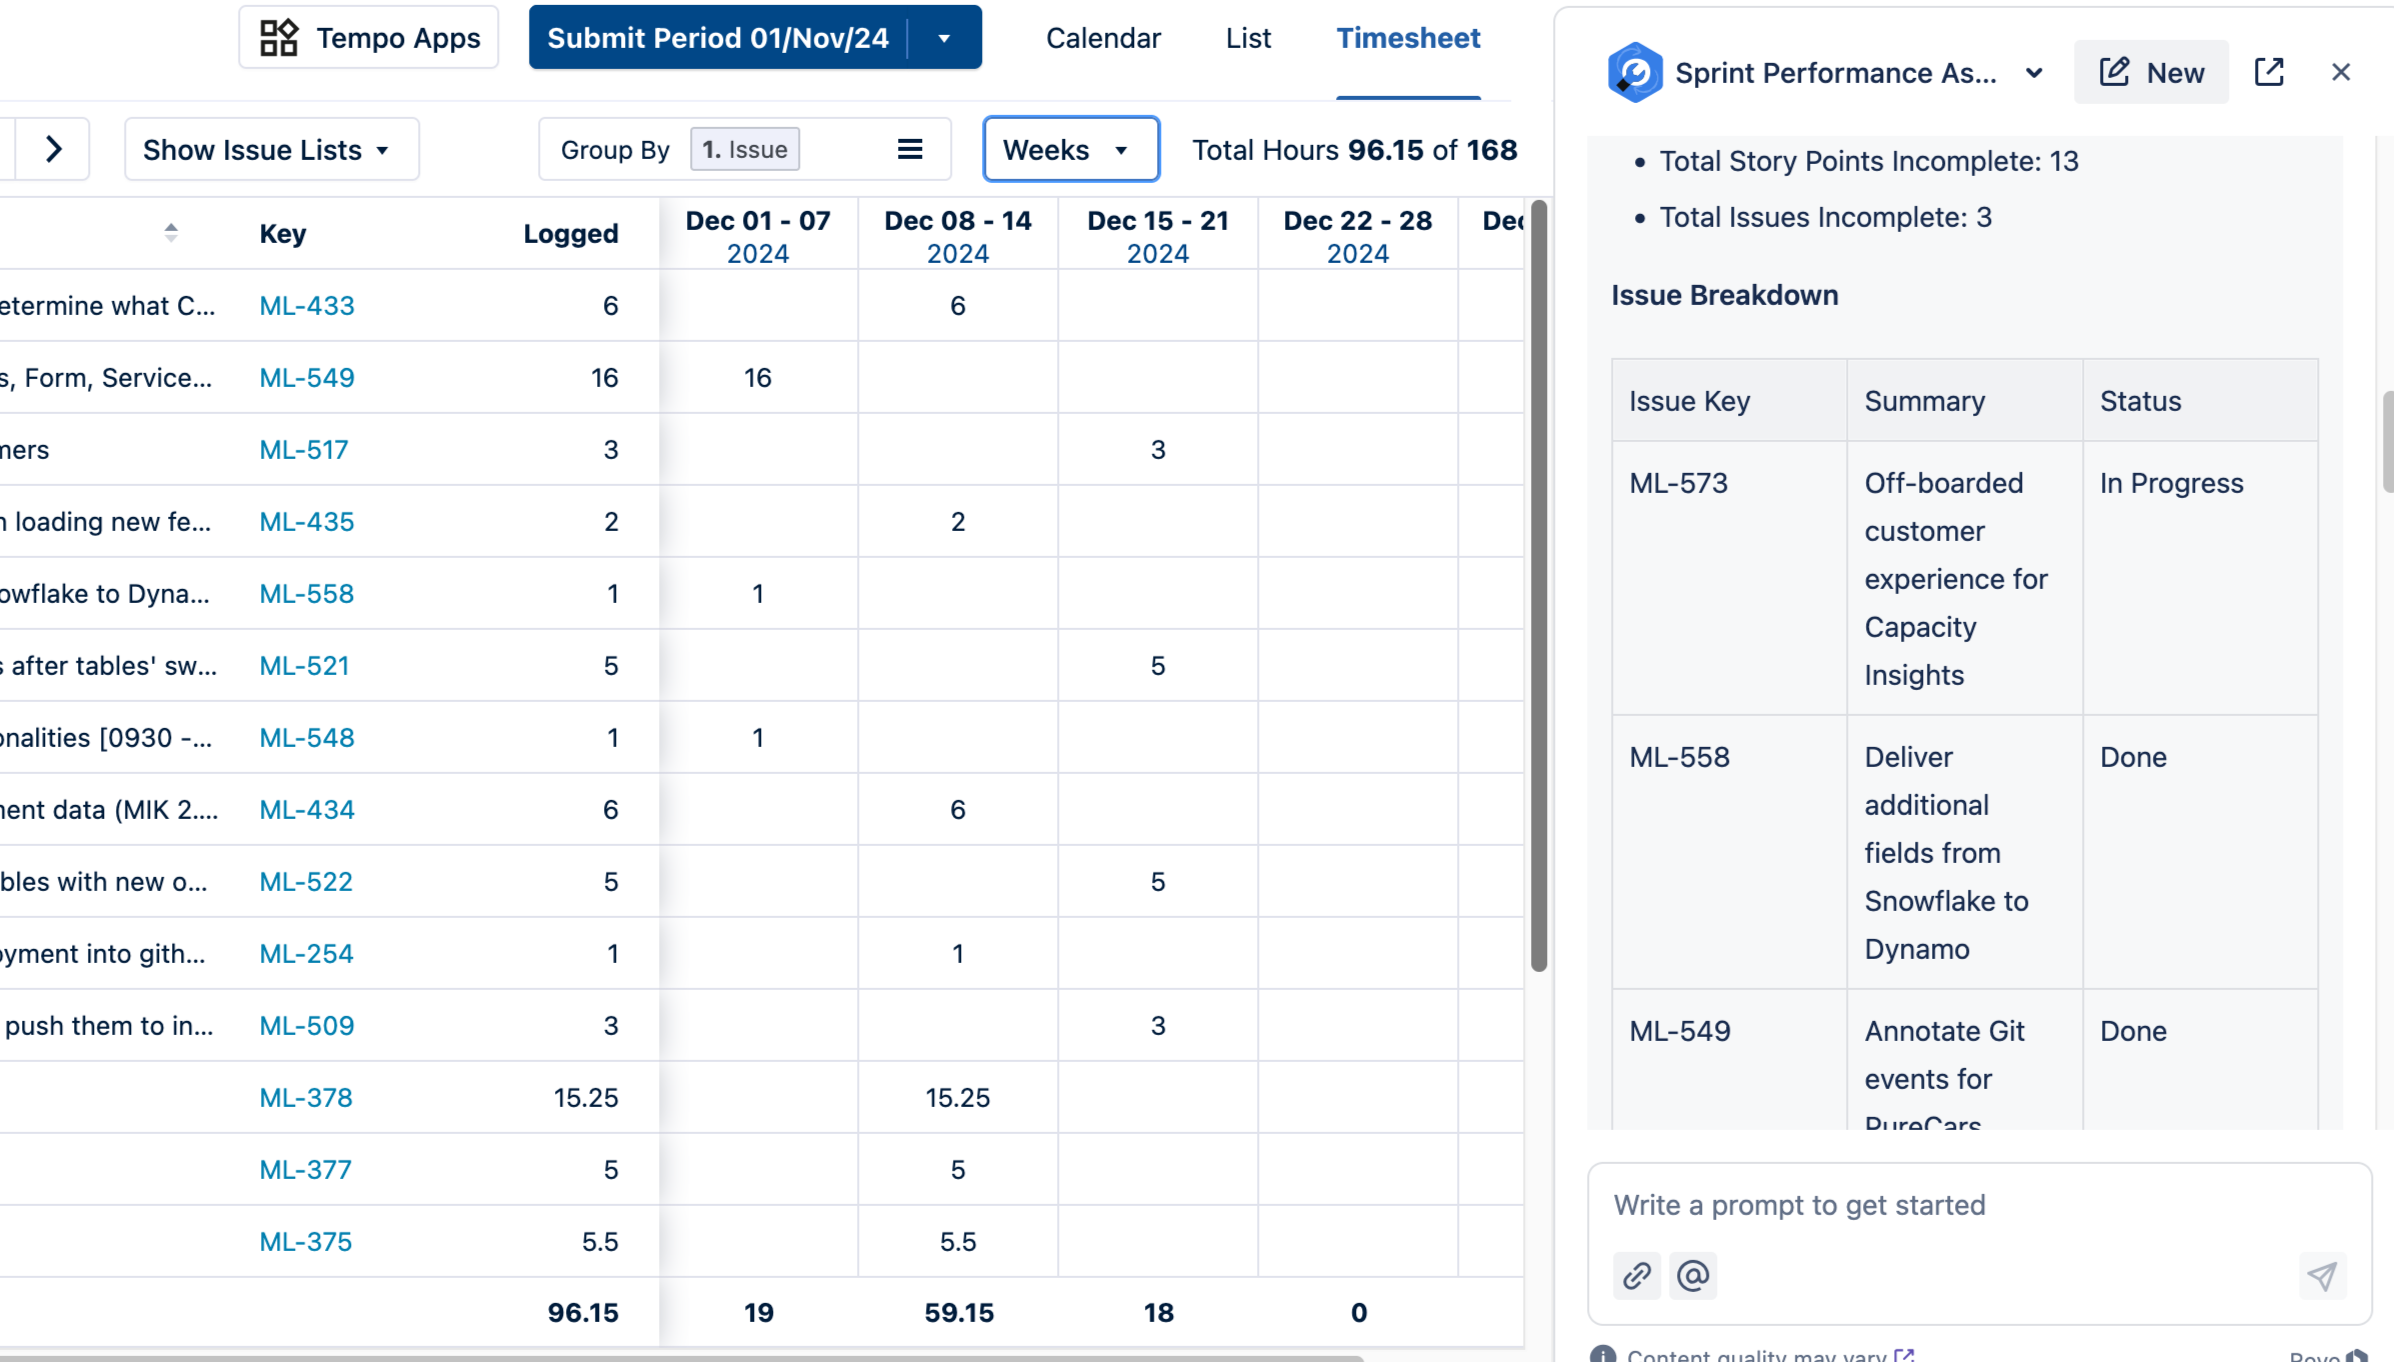Switch to the List tab
The height and width of the screenshot is (1362, 2394).
pyautogui.click(x=1248, y=38)
